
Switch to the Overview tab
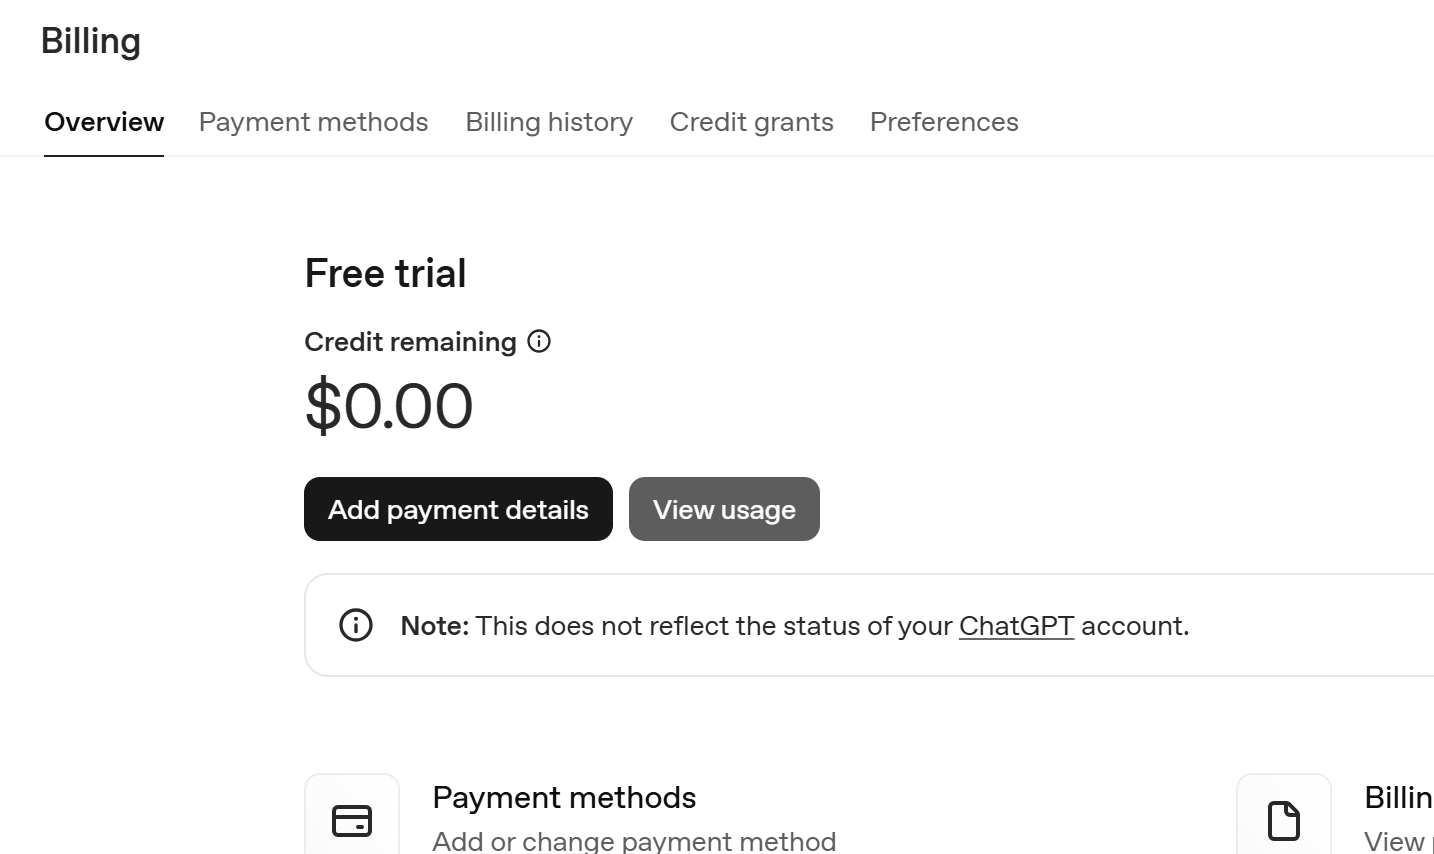coord(104,122)
